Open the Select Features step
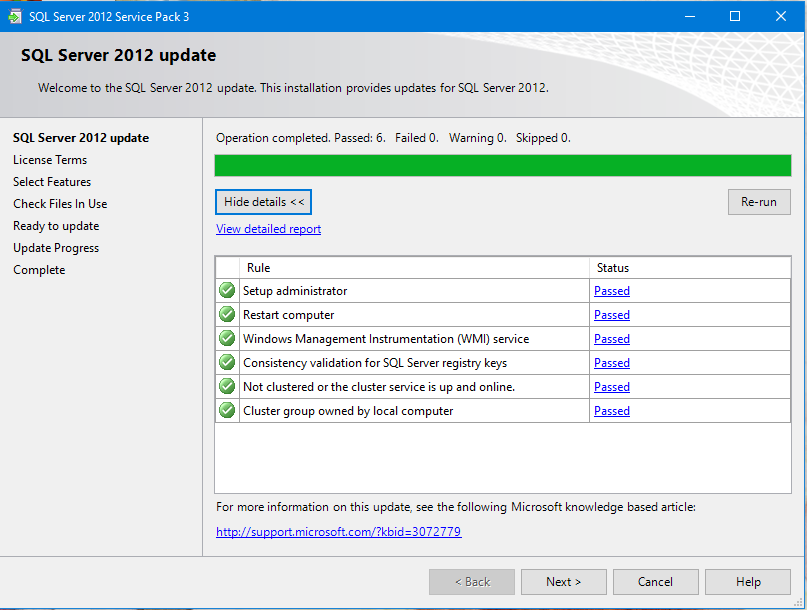 [51, 181]
